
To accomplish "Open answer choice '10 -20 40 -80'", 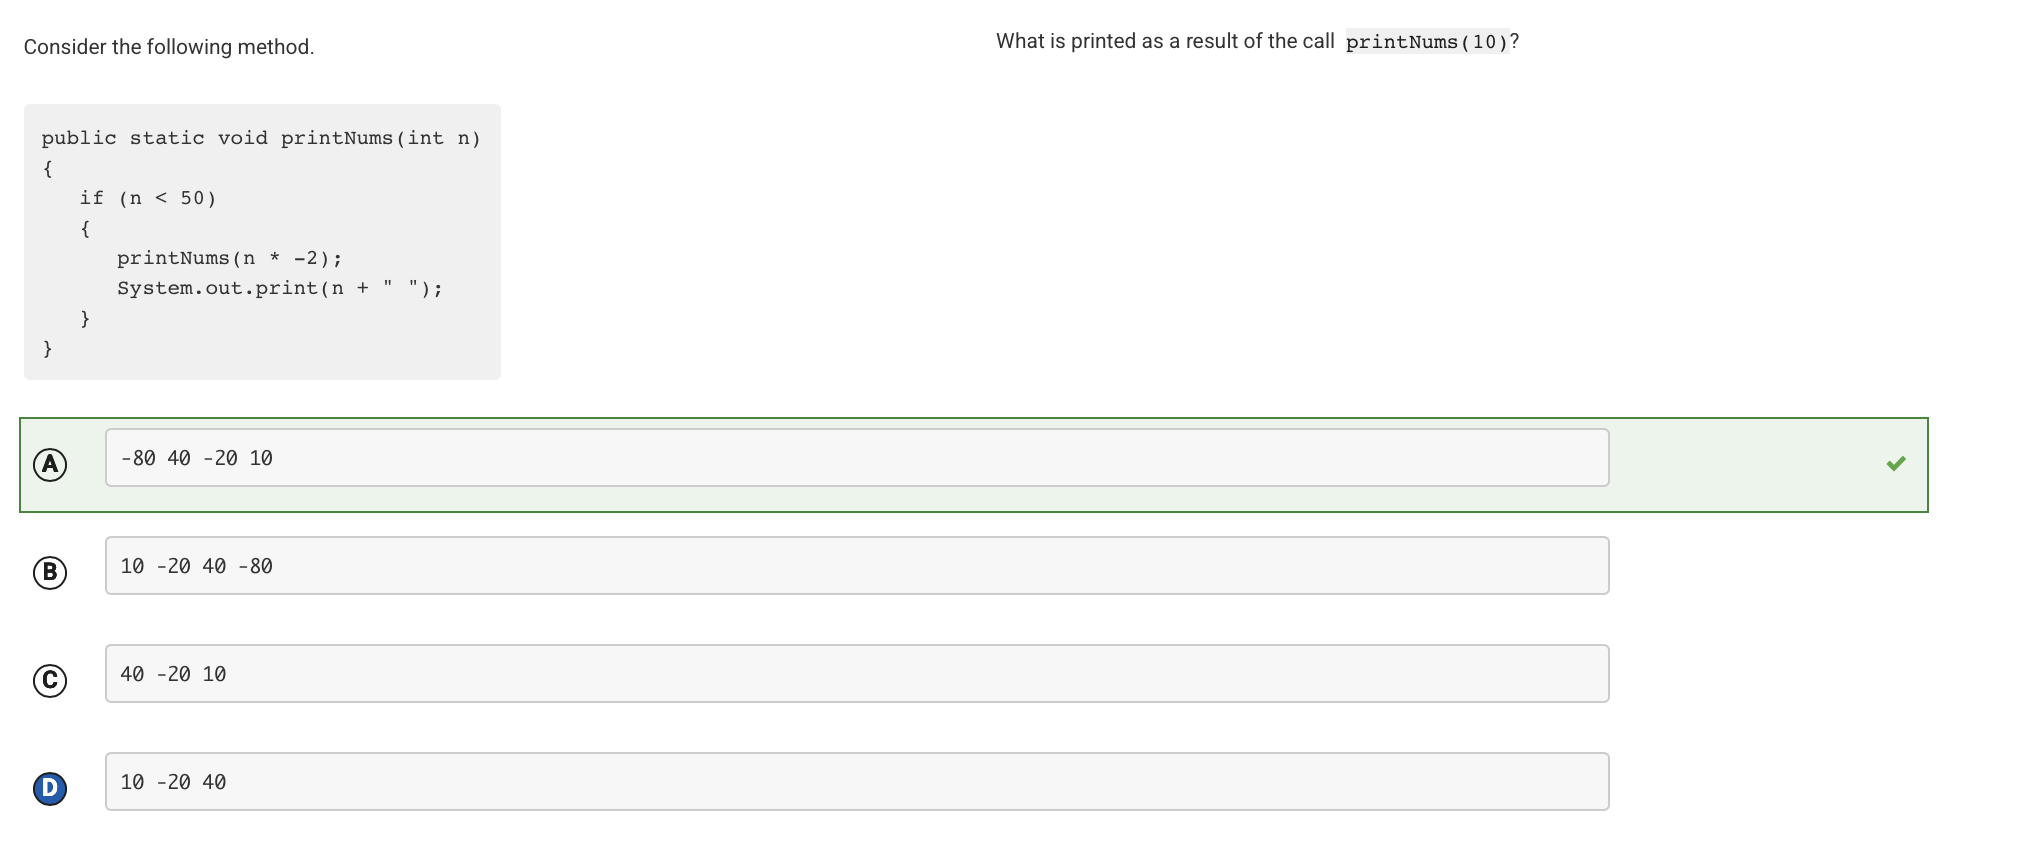I will click(x=855, y=566).
